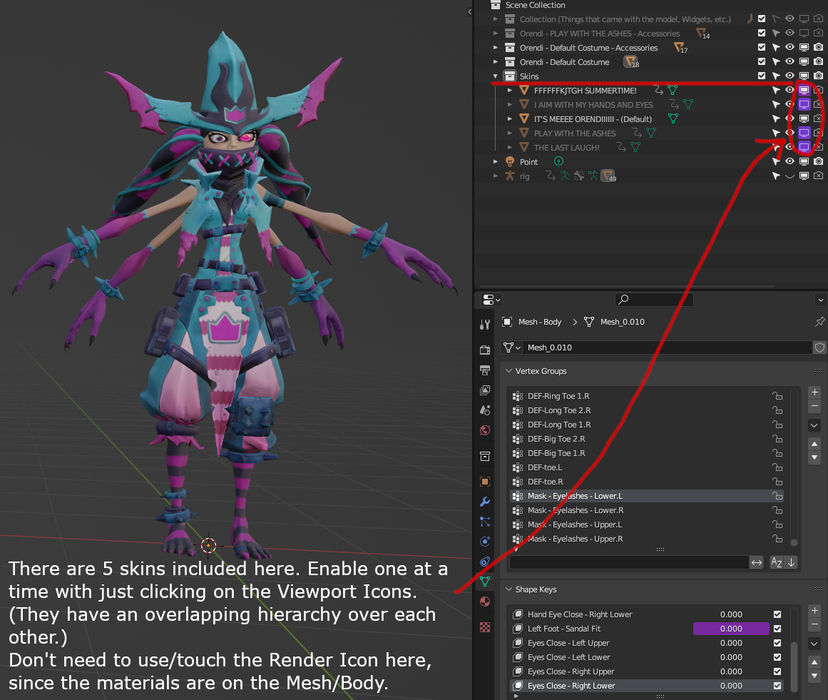Open the properties editor options menu

click(x=820, y=300)
